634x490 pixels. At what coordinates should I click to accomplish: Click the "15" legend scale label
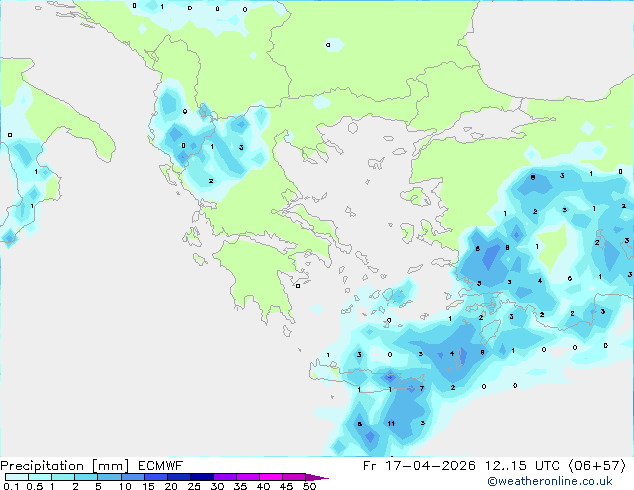[148, 486]
